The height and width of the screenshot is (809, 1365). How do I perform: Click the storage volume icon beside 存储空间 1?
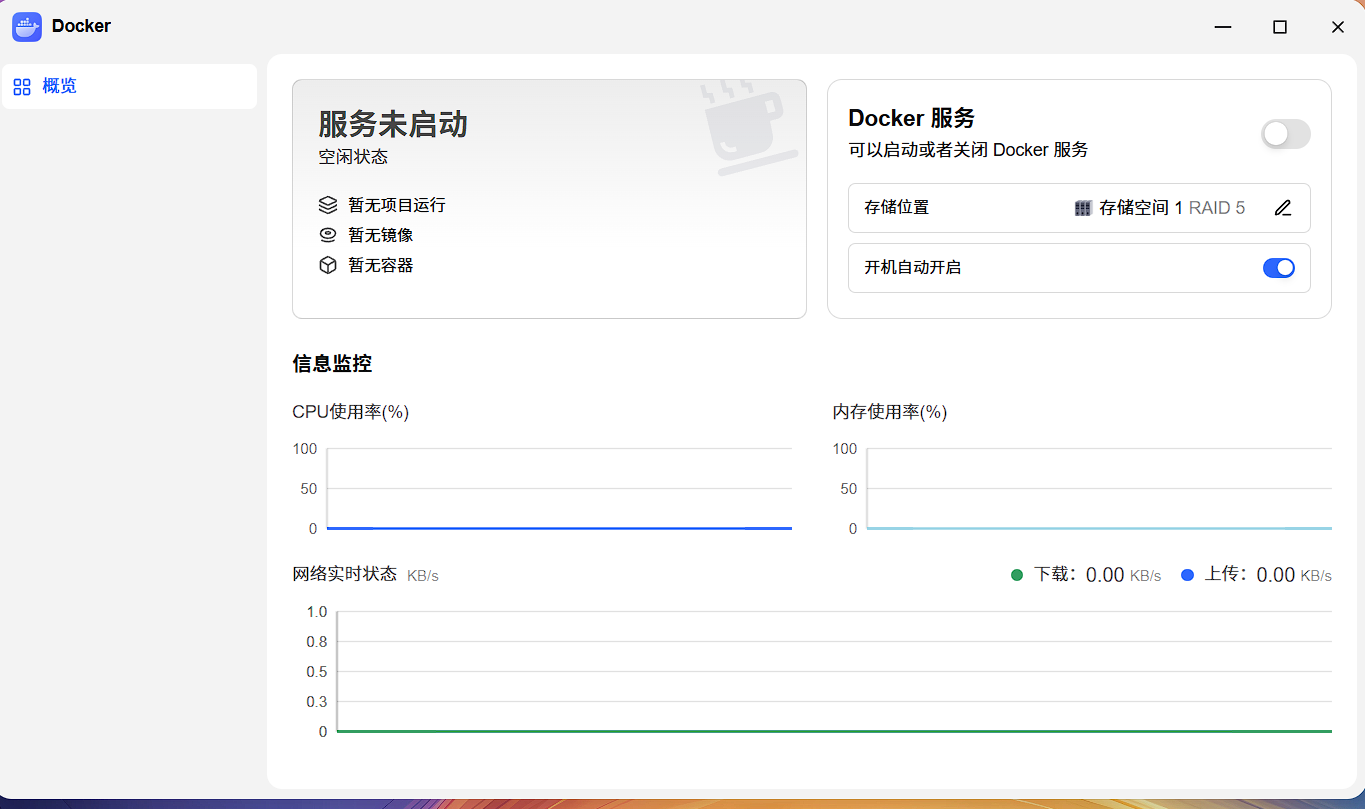(1082, 208)
